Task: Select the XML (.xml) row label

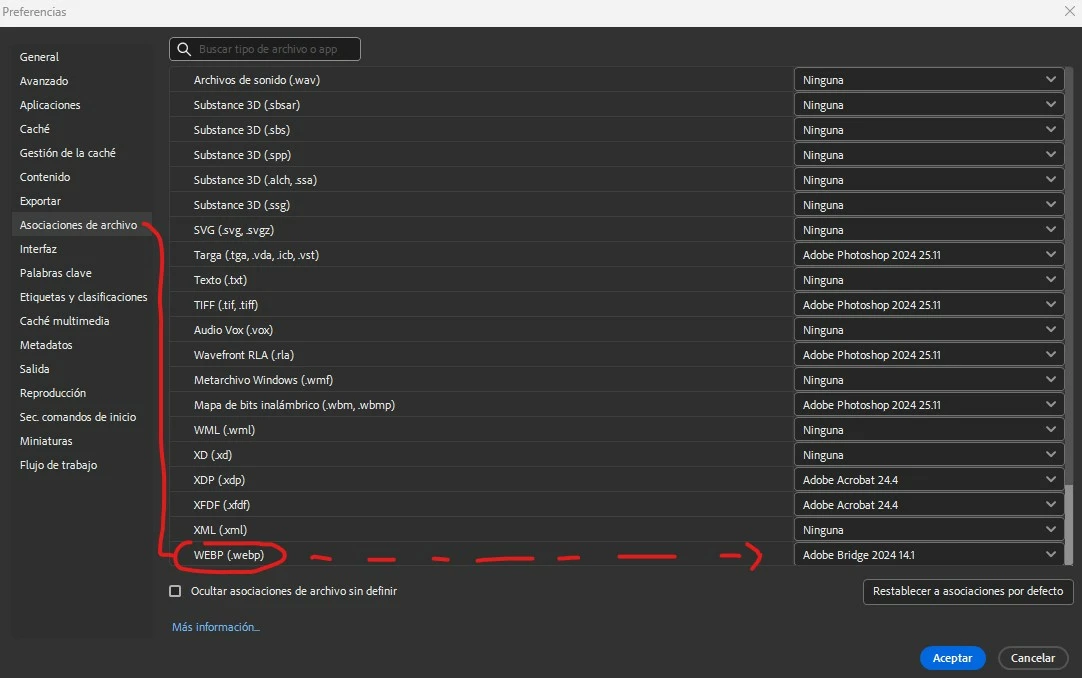Action: click(x=220, y=530)
